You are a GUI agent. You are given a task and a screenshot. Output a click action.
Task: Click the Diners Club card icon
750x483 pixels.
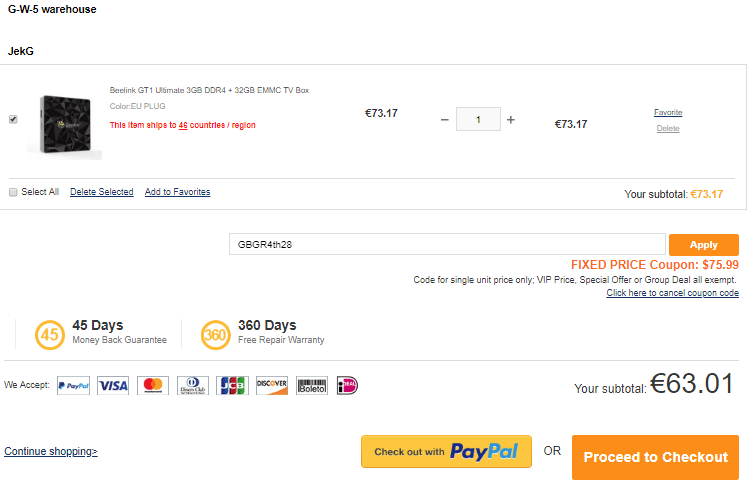coord(192,385)
